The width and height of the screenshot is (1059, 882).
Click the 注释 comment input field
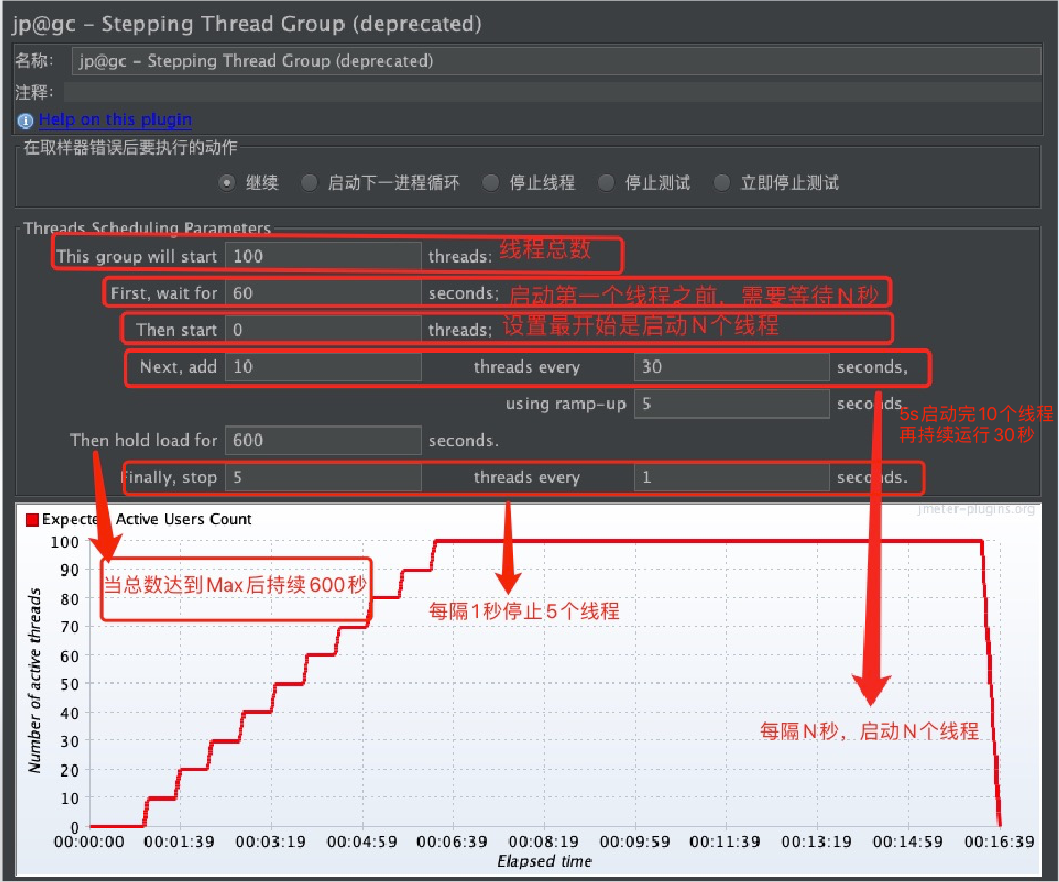(552, 92)
